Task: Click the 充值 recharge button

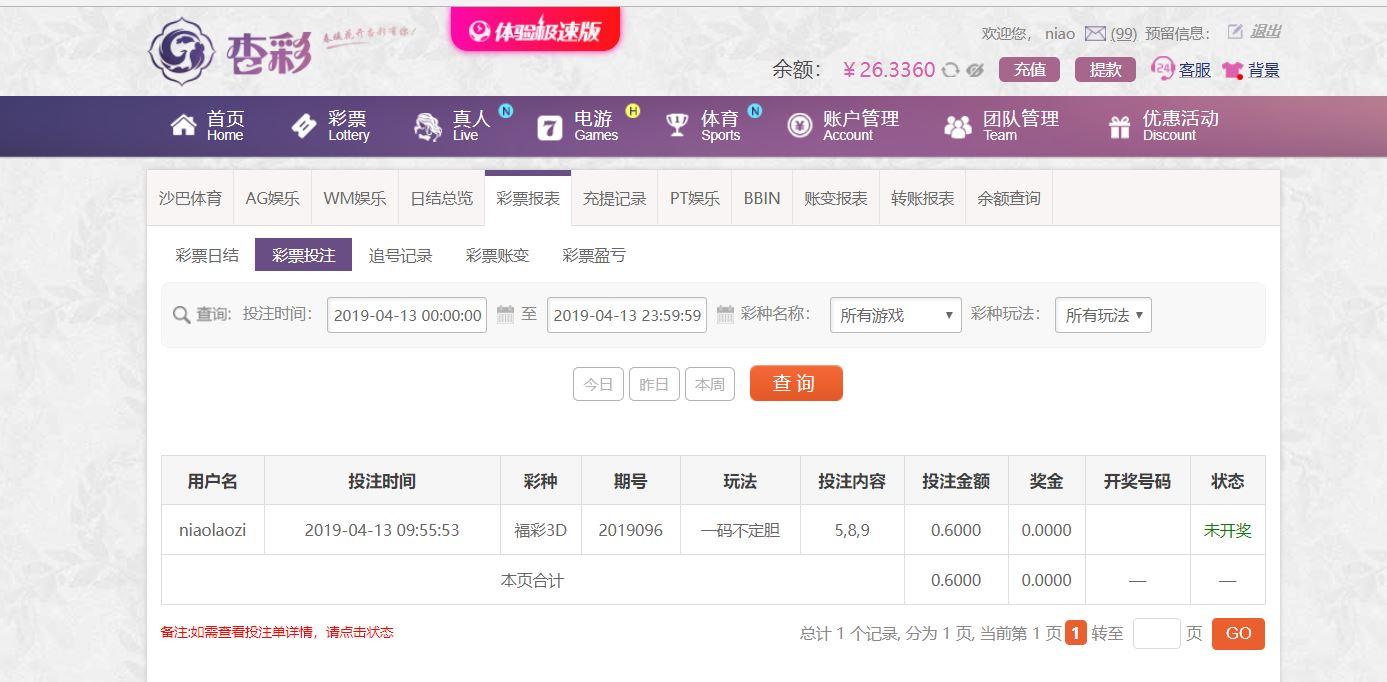Action: pos(1029,69)
